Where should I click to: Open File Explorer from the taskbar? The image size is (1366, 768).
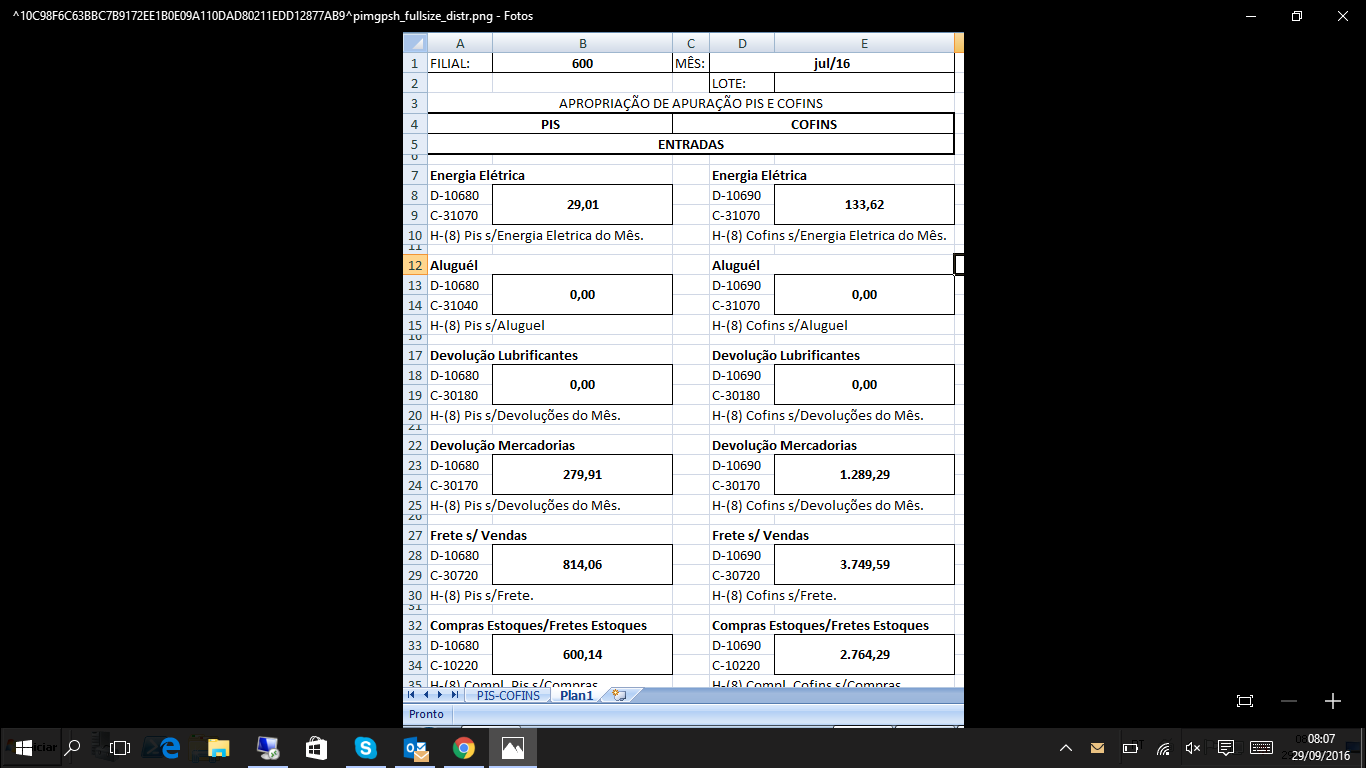pos(217,747)
